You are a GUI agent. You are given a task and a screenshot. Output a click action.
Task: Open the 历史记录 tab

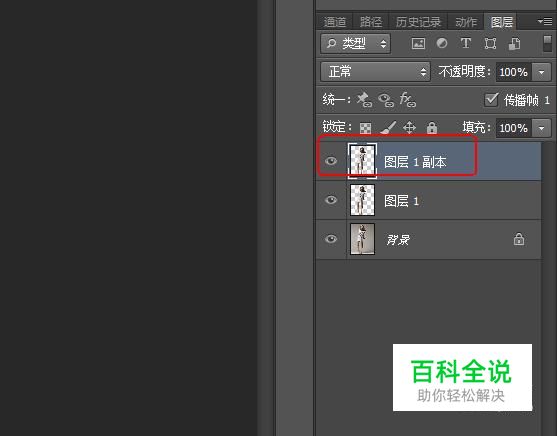tap(418, 22)
